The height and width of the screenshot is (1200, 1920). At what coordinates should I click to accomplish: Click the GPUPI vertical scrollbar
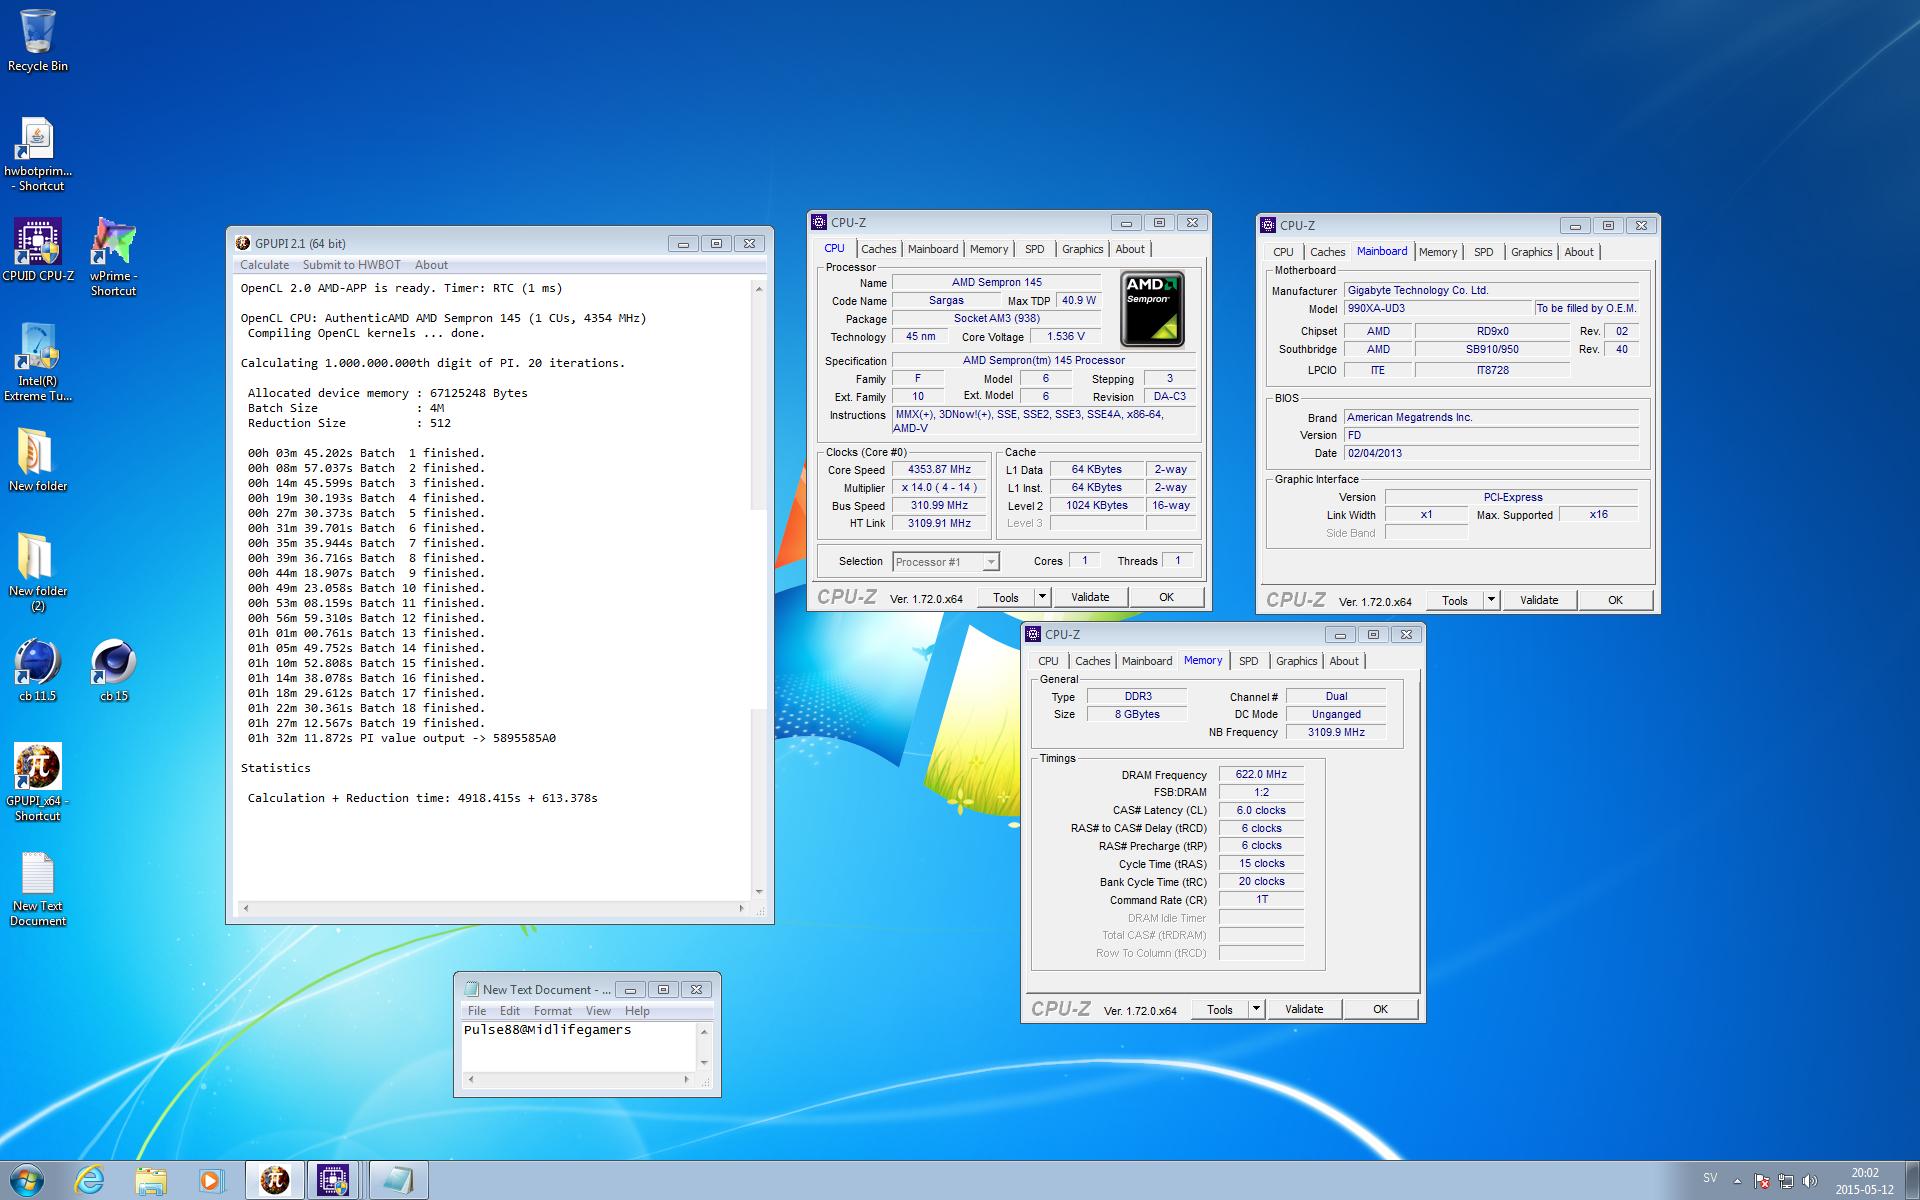tap(759, 590)
